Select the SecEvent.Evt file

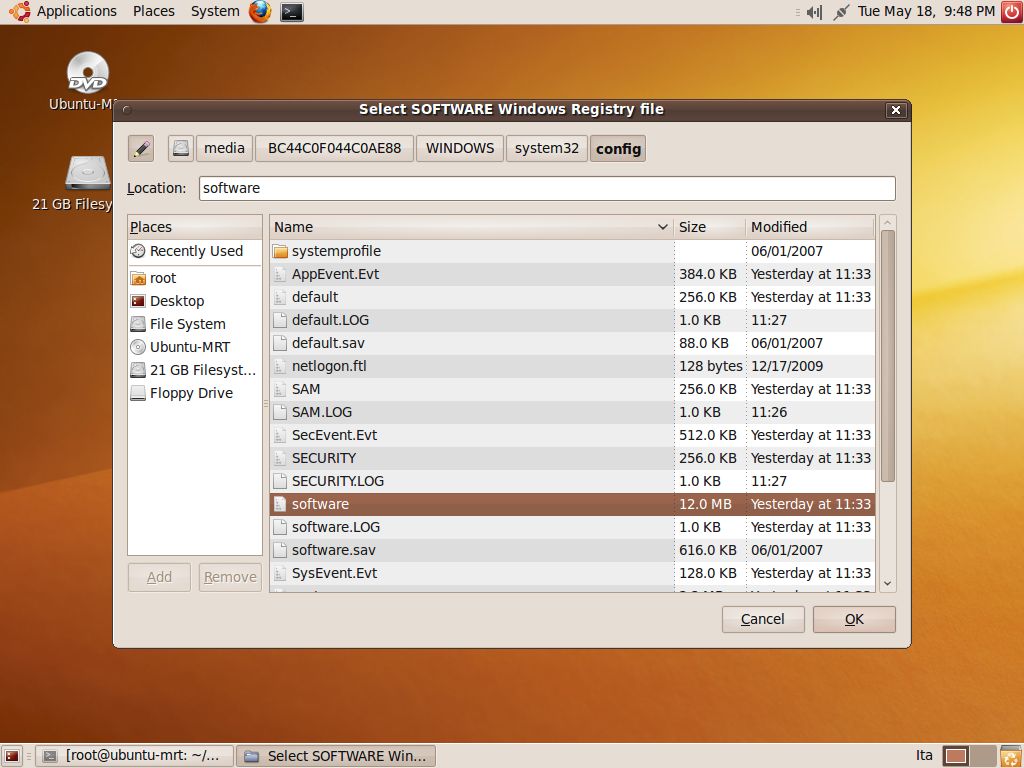tap(572, 436)
